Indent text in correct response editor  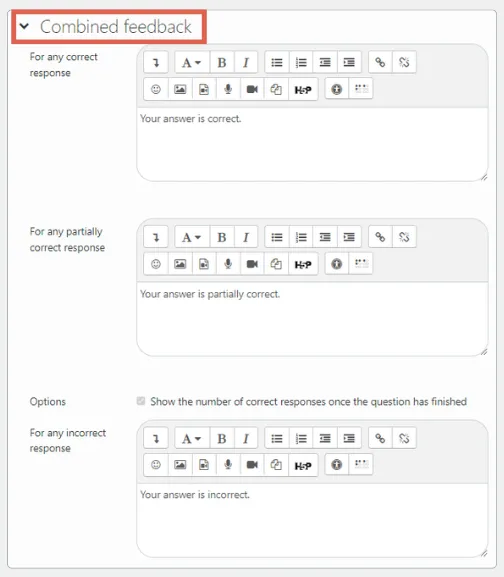click(x=349, y=63)
